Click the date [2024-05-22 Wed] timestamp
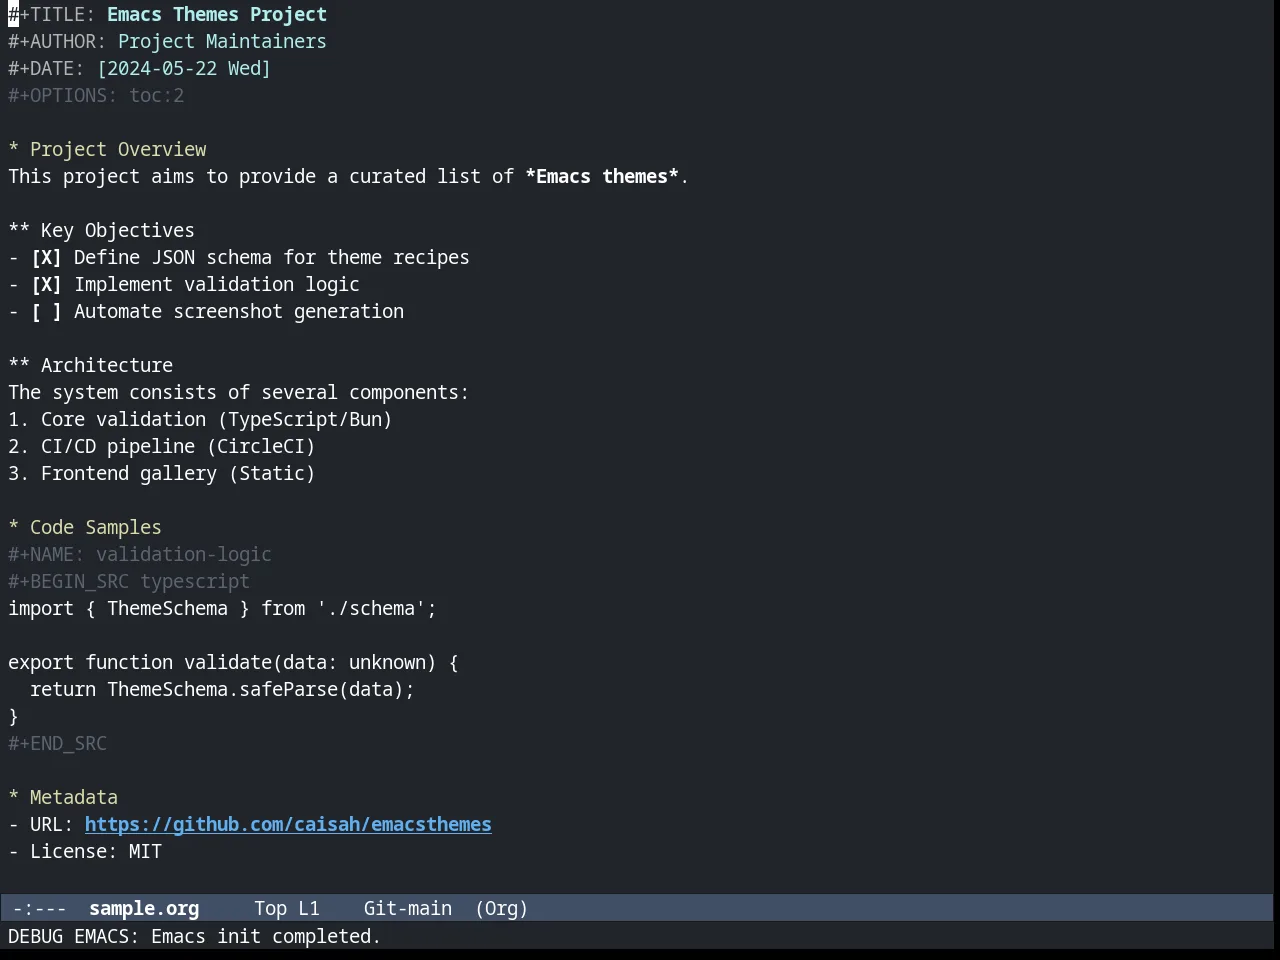The width and height of the screenshot is (1280, 960). point(184,68)
